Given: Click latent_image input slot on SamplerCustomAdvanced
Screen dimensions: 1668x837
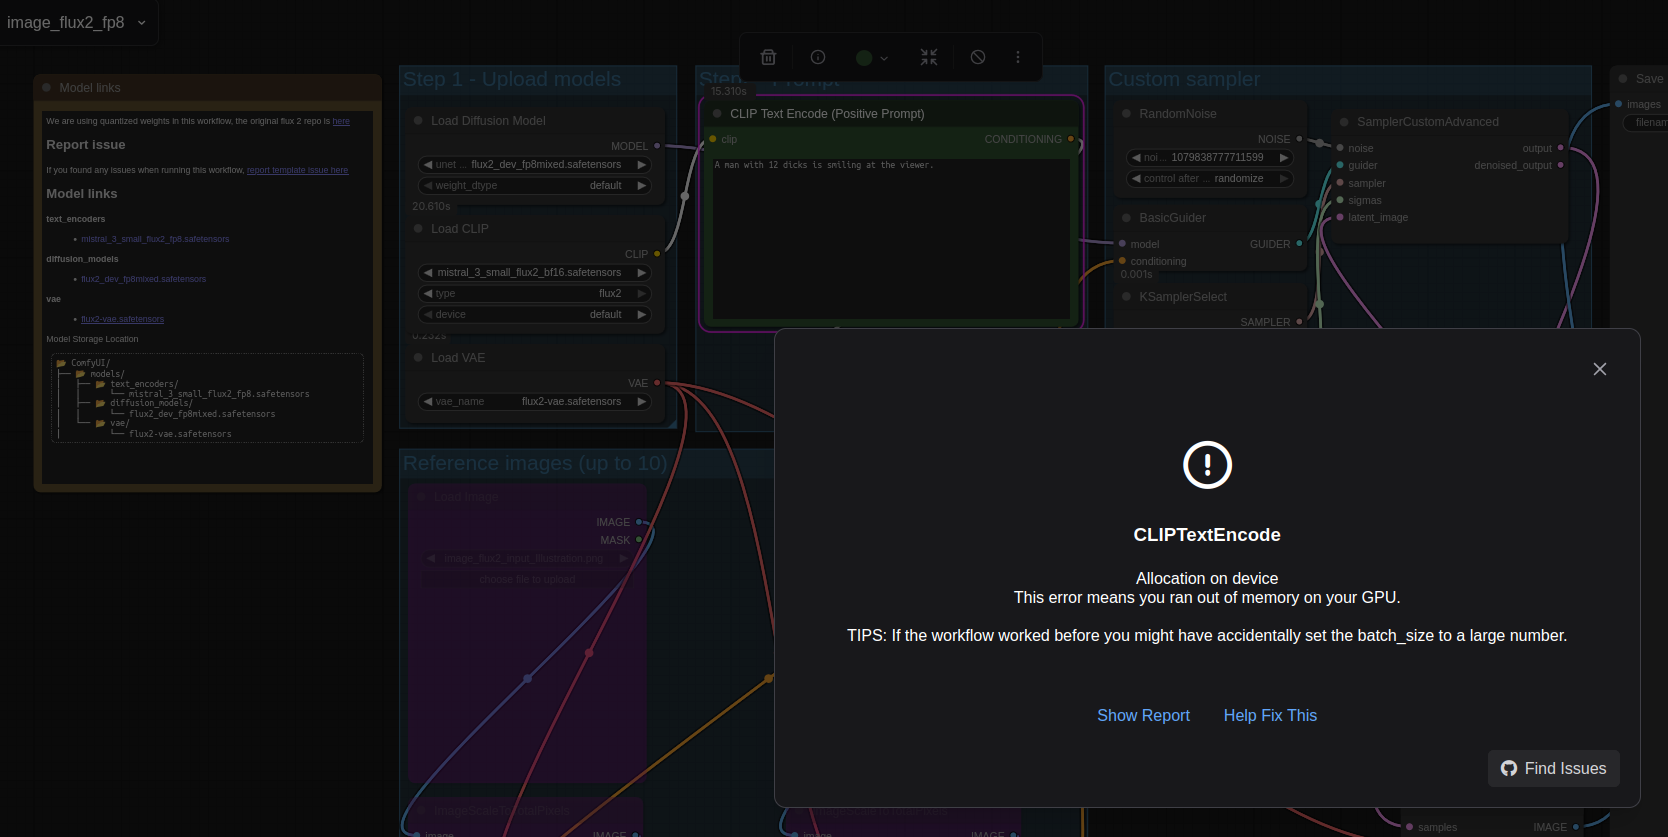Looking at the screenshot, I should (1340, 217).
